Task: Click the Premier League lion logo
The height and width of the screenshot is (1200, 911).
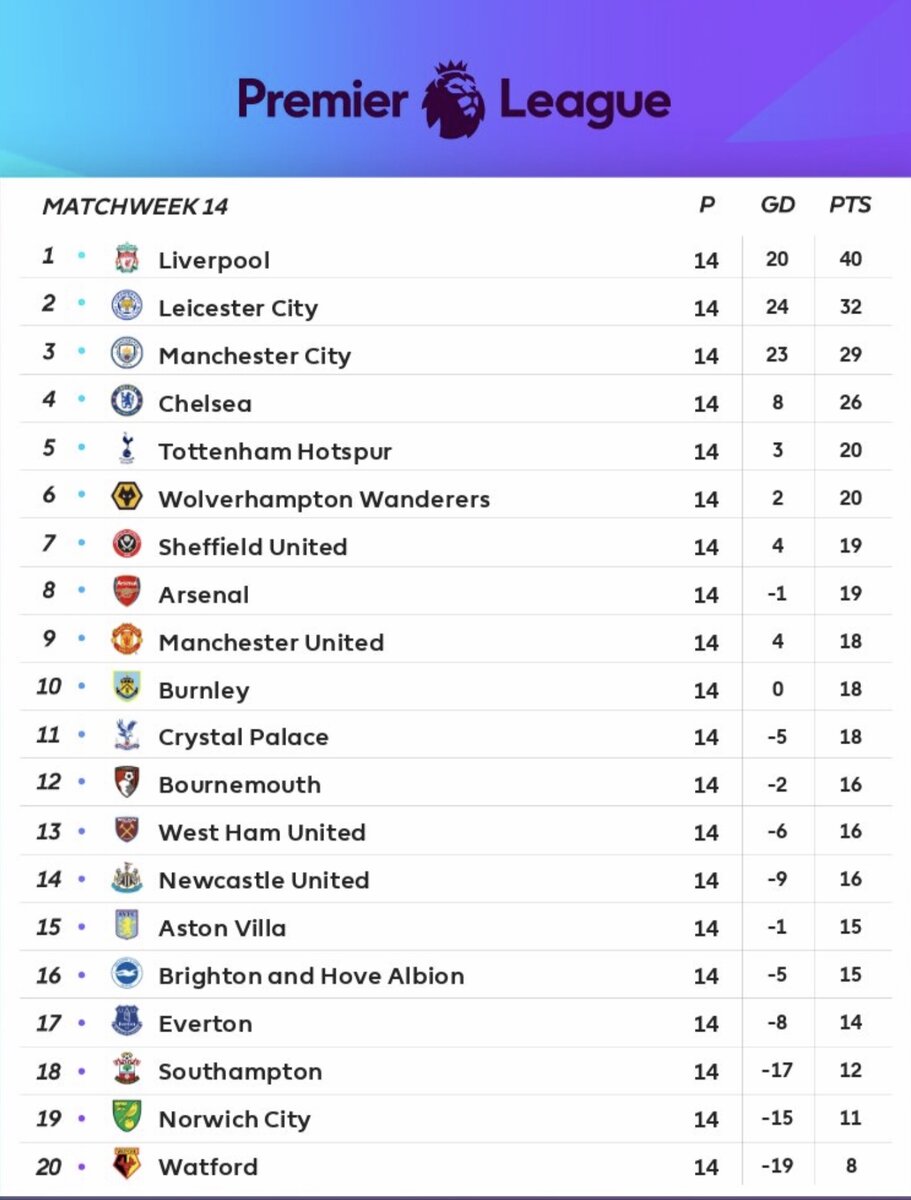Action: point(454,100)
